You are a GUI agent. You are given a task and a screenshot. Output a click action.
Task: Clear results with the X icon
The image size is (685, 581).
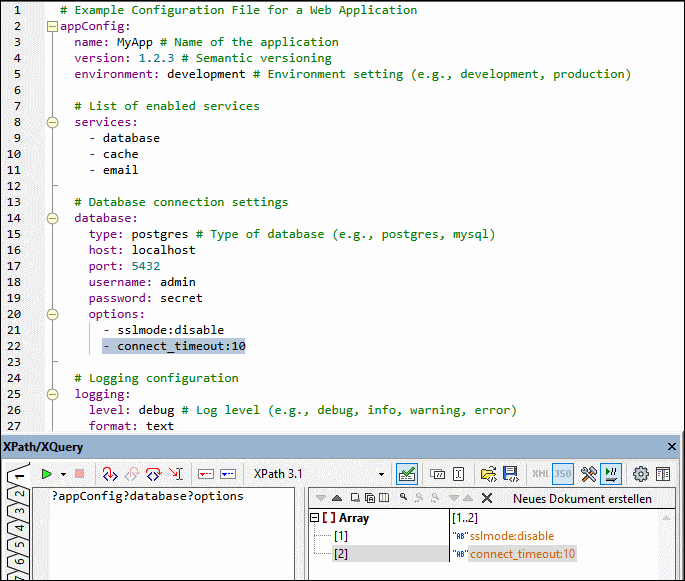tap(487, 498)
